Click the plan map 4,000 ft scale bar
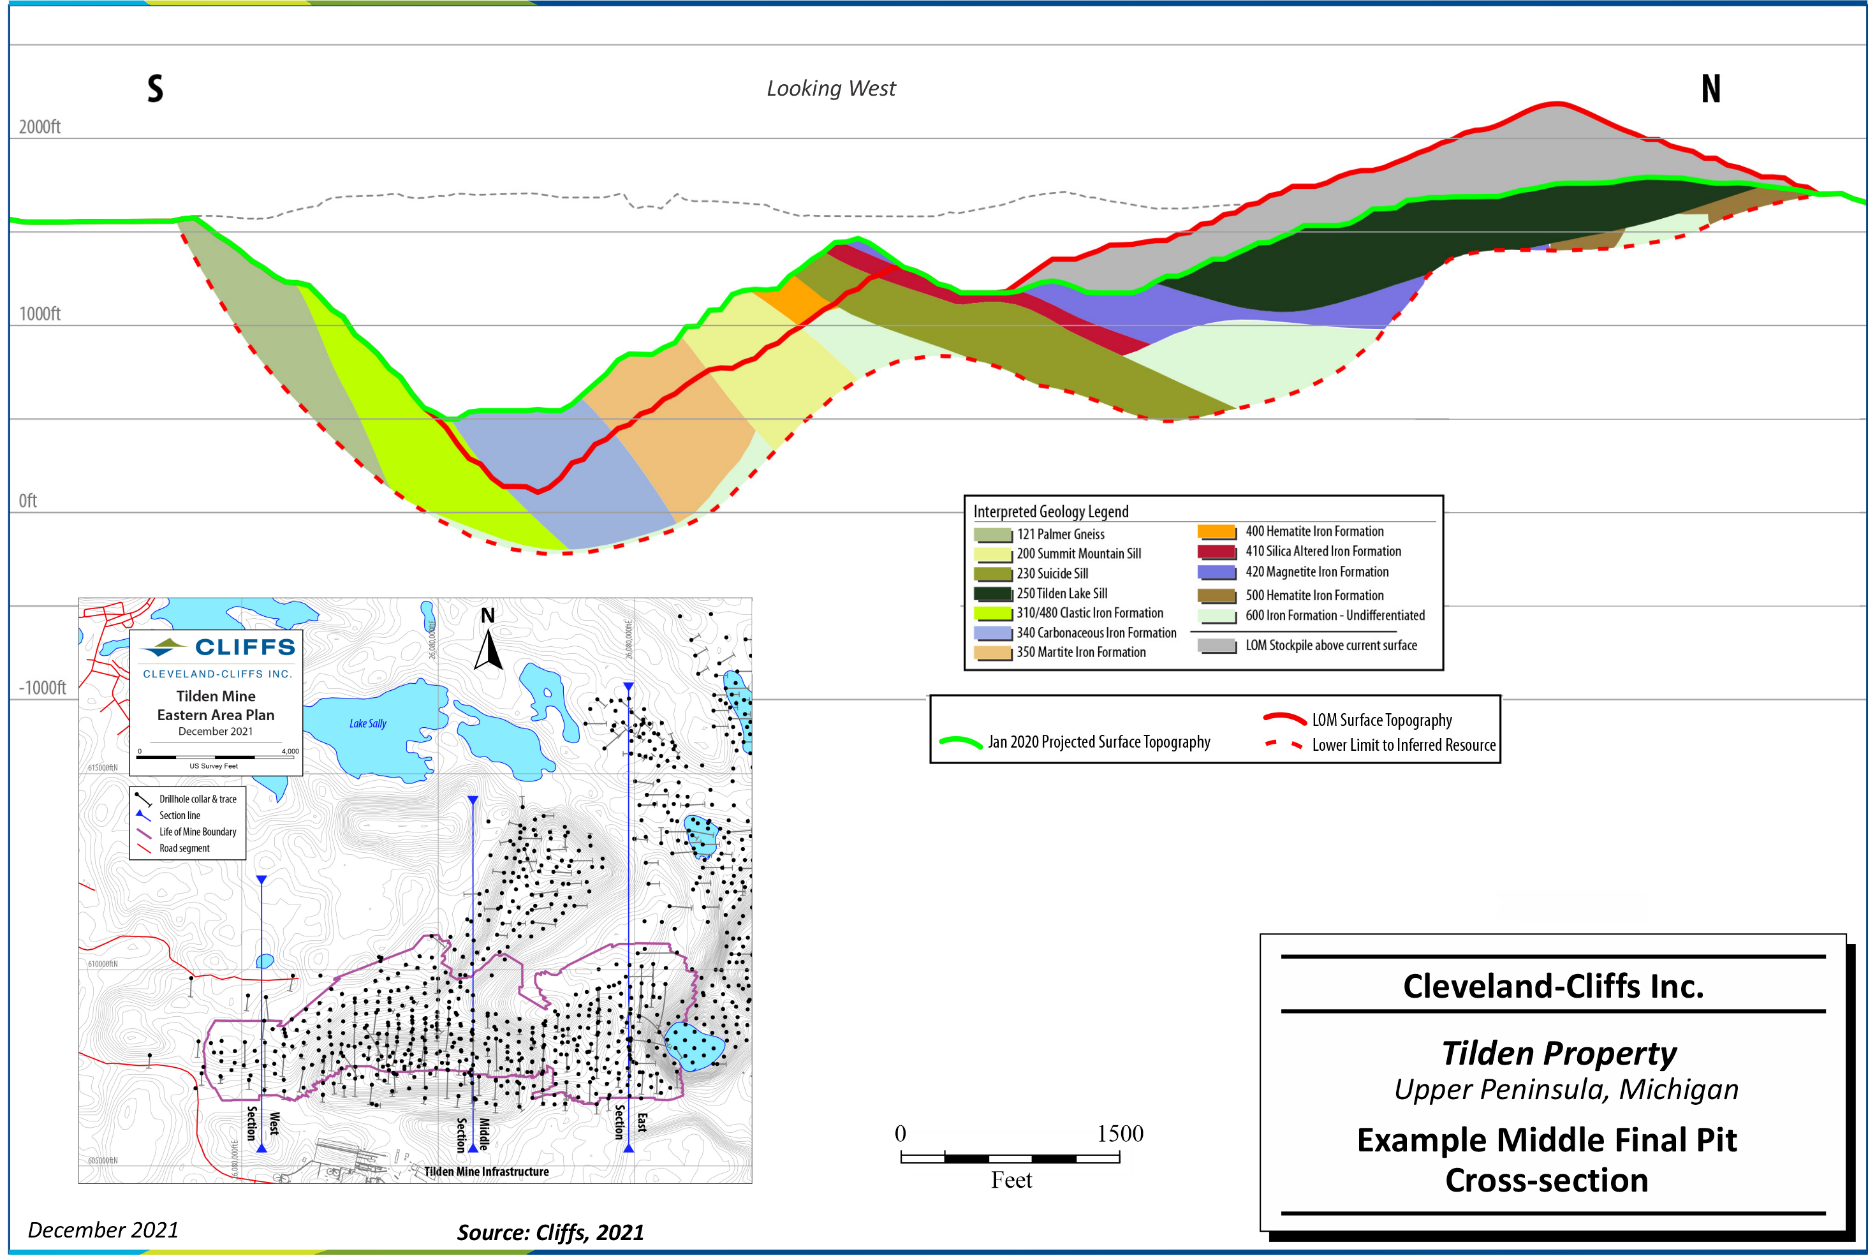 point(217,757)
